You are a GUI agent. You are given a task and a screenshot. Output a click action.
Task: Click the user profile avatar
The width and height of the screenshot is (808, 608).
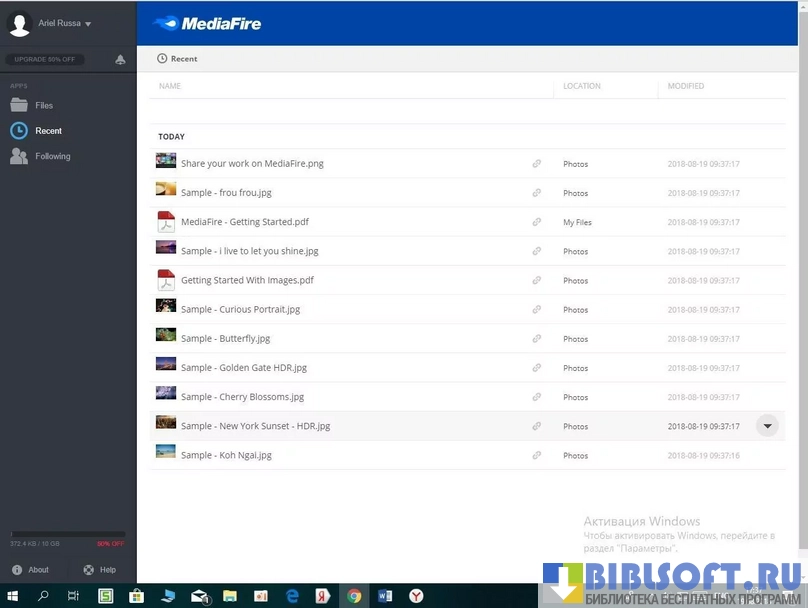coord(19,23)
